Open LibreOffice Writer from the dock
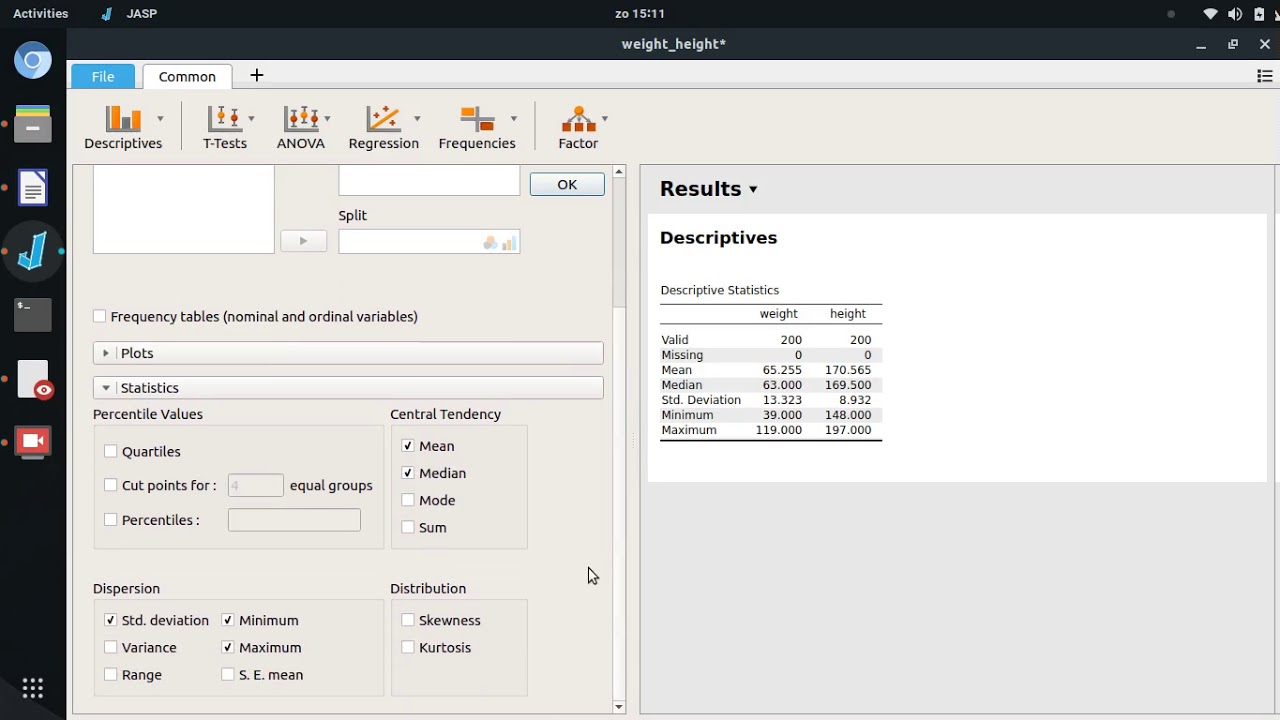The width and height of the screenshot is (1280, 720). click(33, 187)
